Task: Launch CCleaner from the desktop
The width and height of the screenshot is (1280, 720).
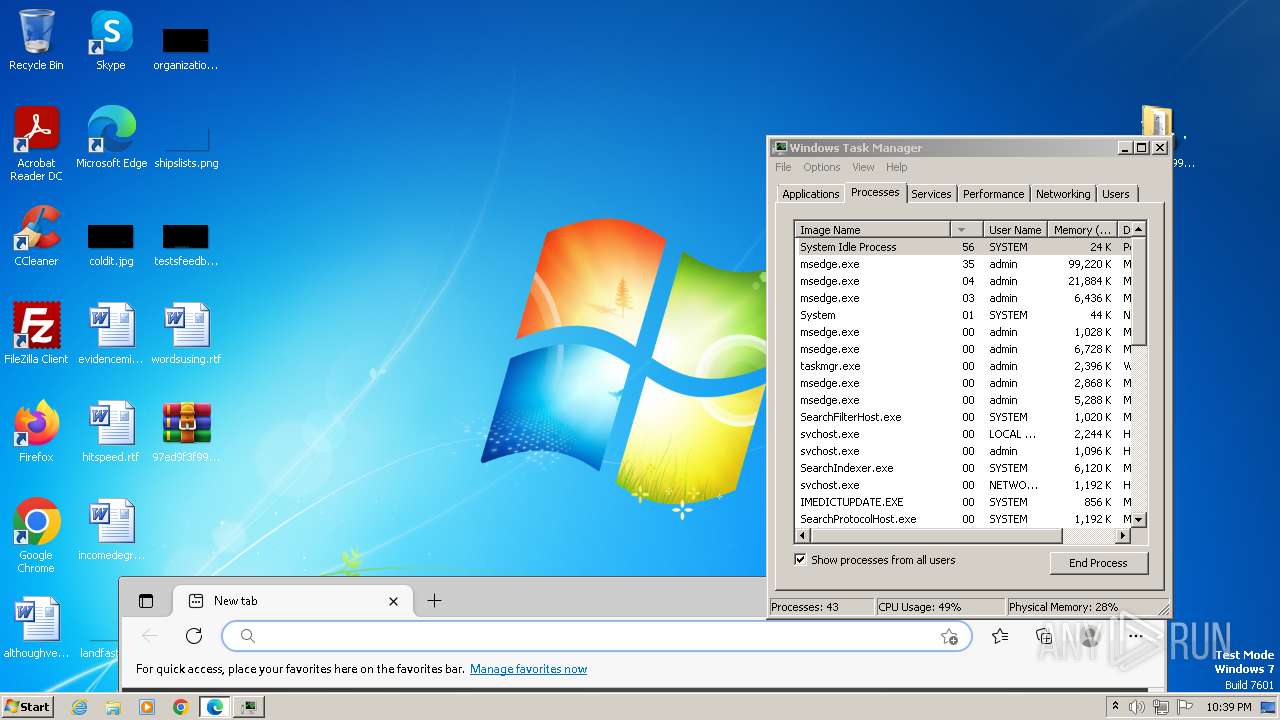Action: point(37,236)
